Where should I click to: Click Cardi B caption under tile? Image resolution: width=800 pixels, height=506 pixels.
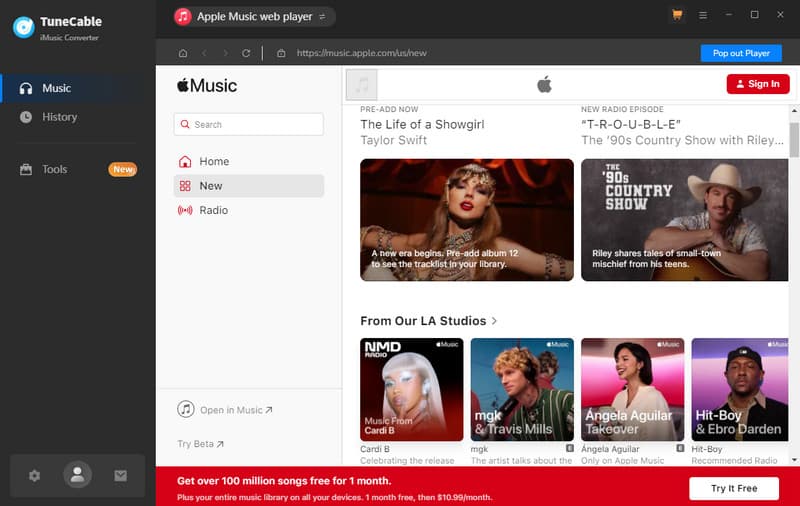tap(374, 449)
